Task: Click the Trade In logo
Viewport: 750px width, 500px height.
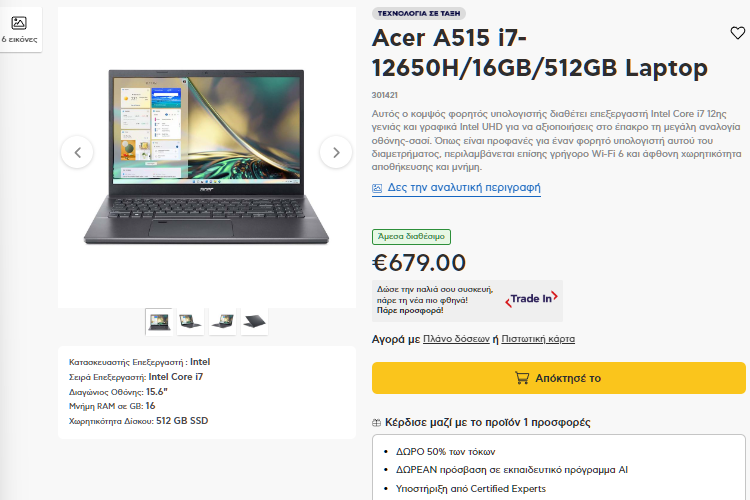Action: [531, 299]
